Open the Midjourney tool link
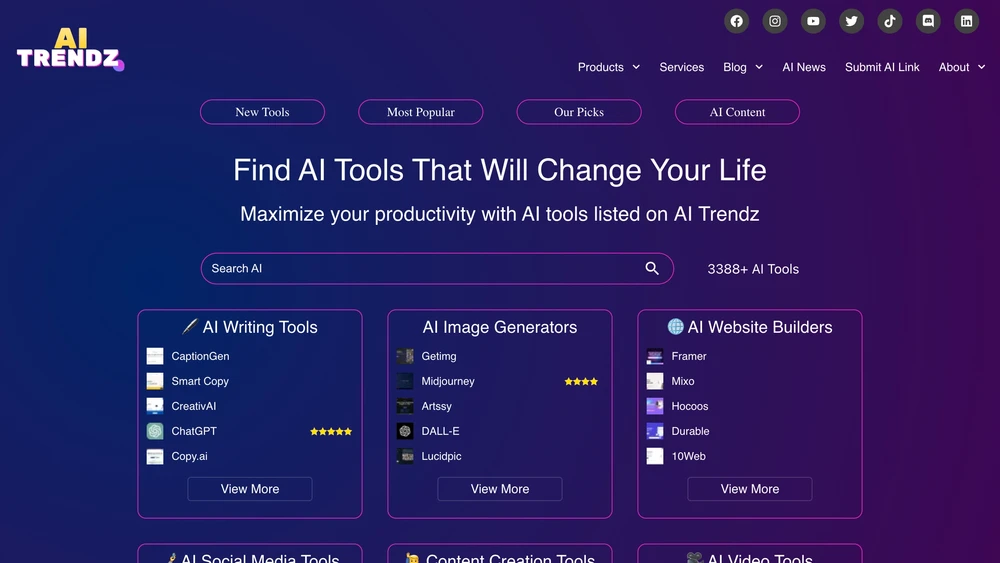Screen dimensions: 1000x563 (448, 381)
